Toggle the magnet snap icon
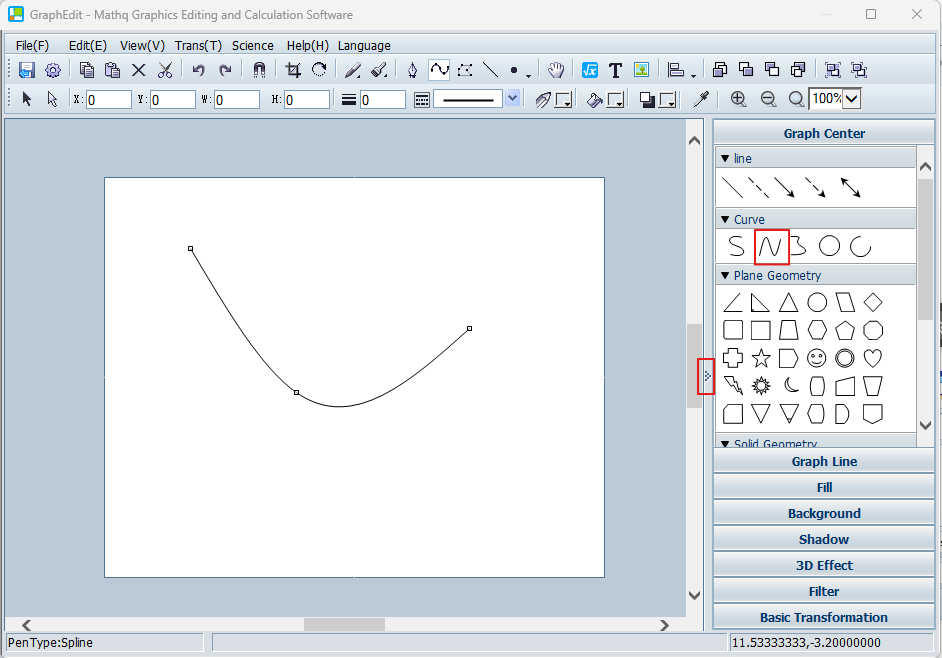Viewport: 942px width, 658px height. (259, 70)
